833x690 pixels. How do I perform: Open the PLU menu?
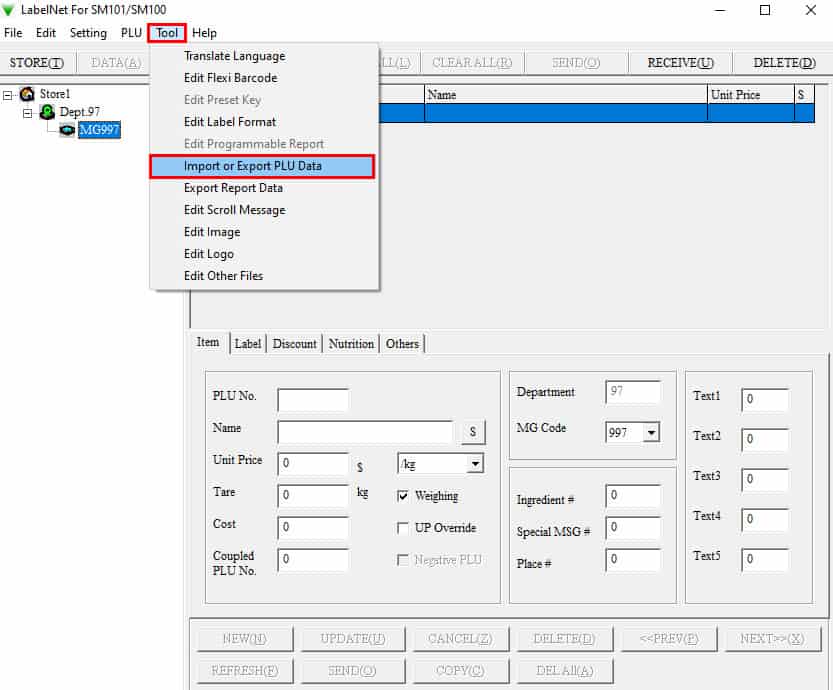131,33
